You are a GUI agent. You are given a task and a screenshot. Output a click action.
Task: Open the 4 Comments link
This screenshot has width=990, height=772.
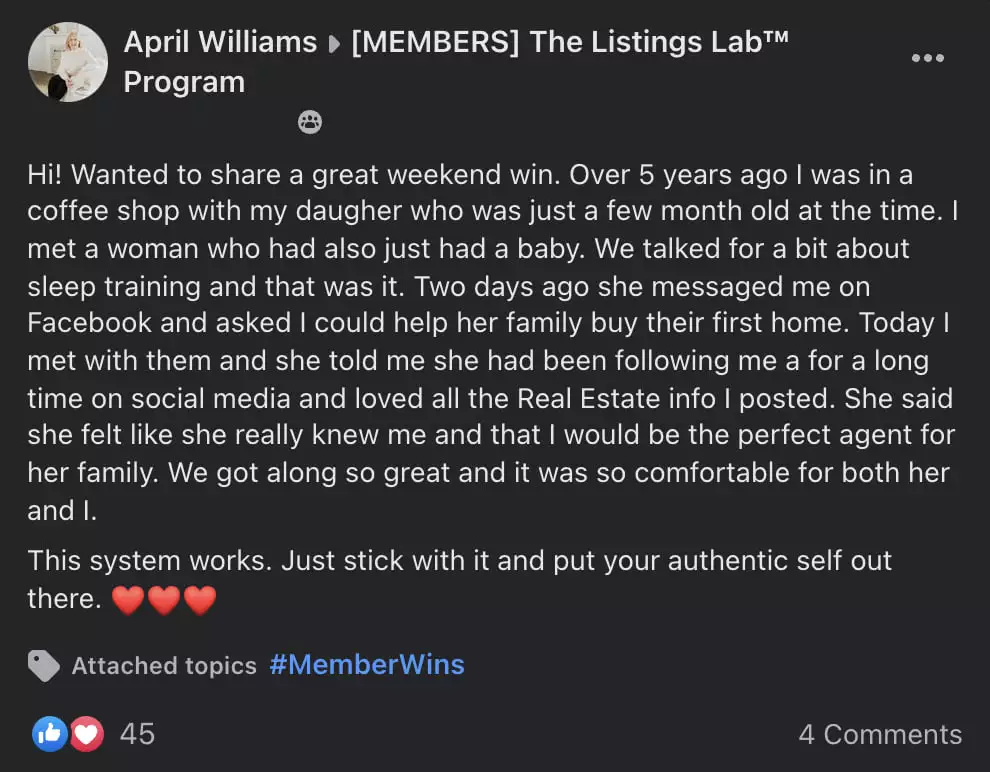click(880, 735)
